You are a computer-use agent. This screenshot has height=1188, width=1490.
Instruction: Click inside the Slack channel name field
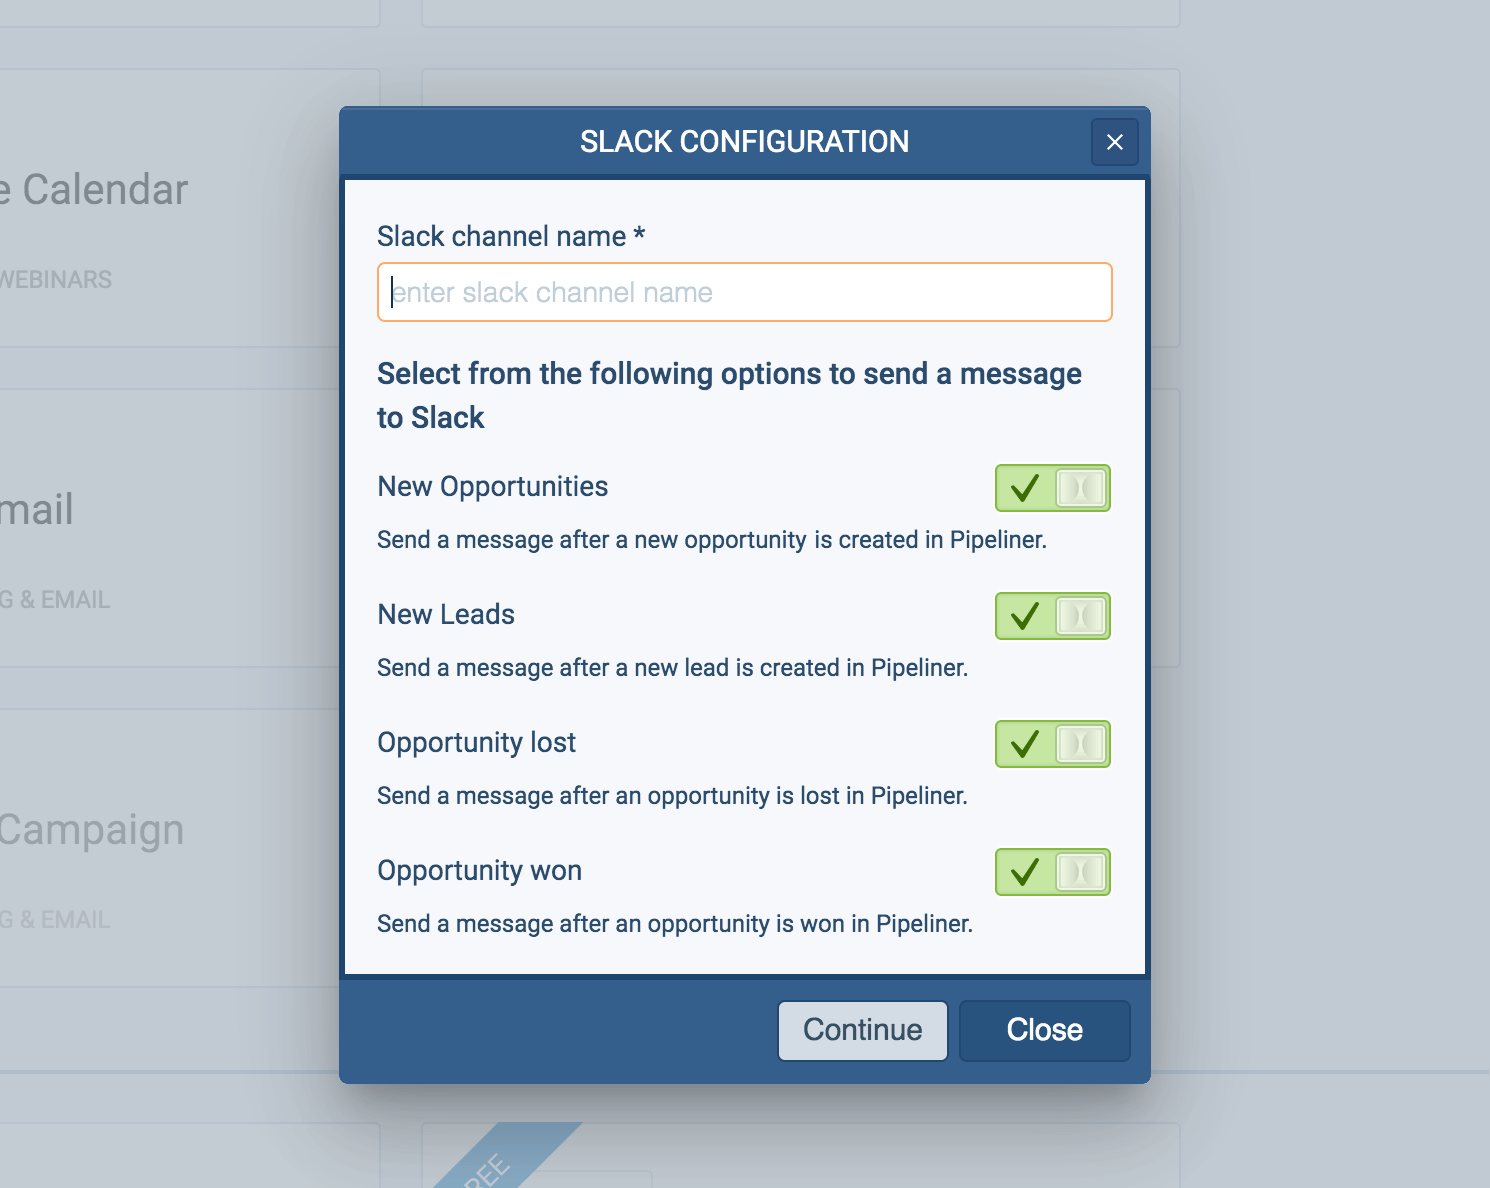point(744,292)
